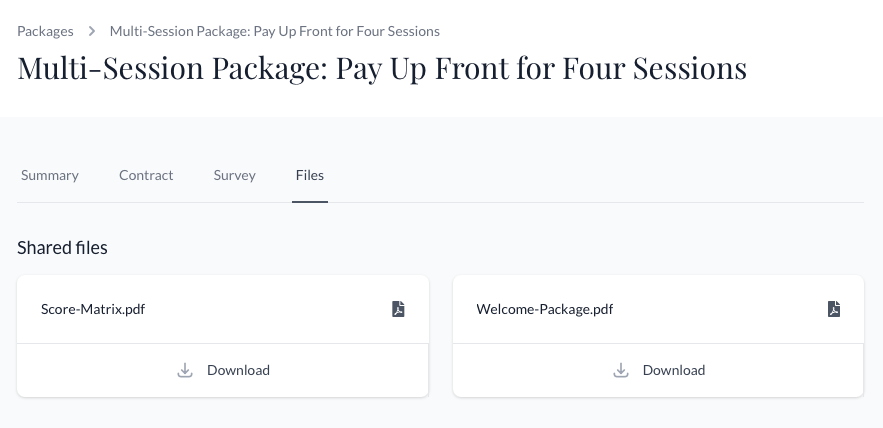Open the Summary tab
This screenshot has height=428, width=883.
point(50,175)
